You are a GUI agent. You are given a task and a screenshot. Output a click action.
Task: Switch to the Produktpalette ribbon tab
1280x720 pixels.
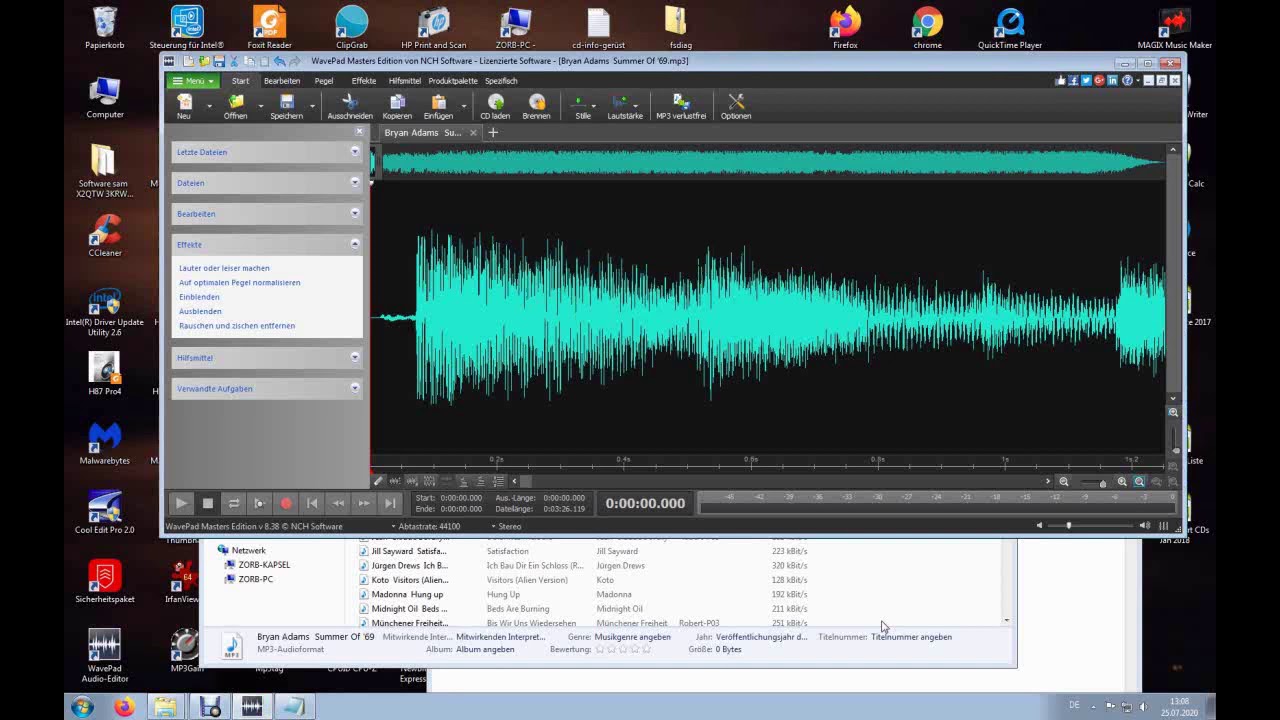[x=453, y=81]
